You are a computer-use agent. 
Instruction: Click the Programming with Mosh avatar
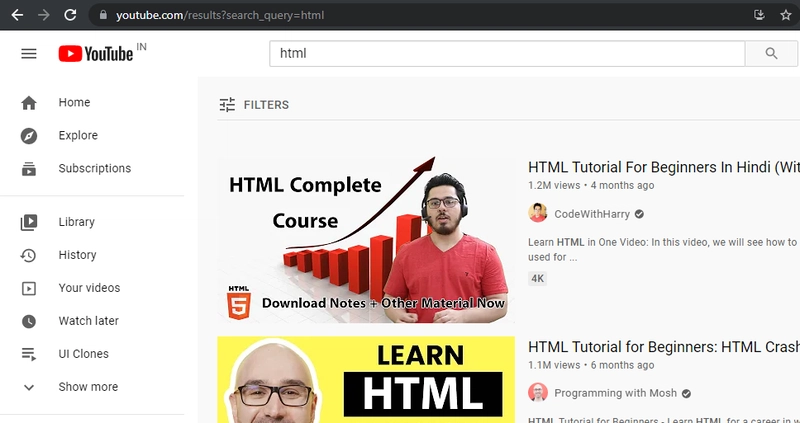538,393
